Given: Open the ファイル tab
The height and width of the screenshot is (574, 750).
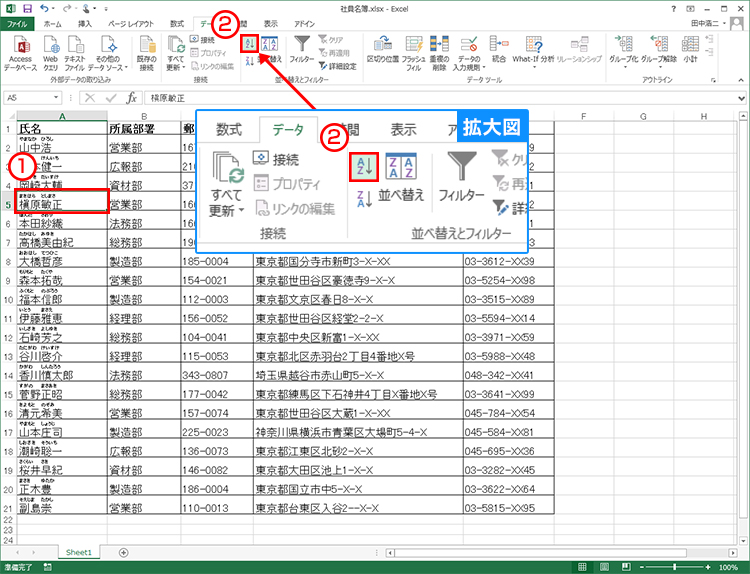Looking at the screenshot, I should point(18,21).
